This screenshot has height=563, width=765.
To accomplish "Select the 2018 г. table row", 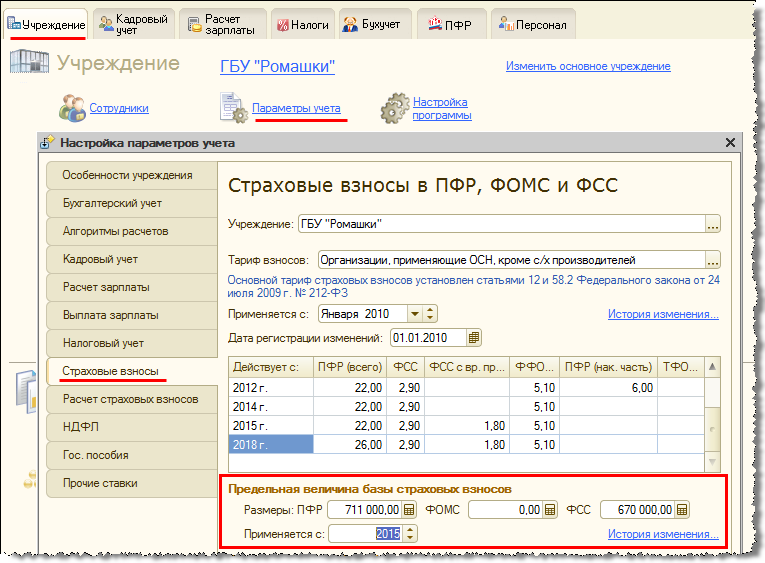I will tap(272, 444).
